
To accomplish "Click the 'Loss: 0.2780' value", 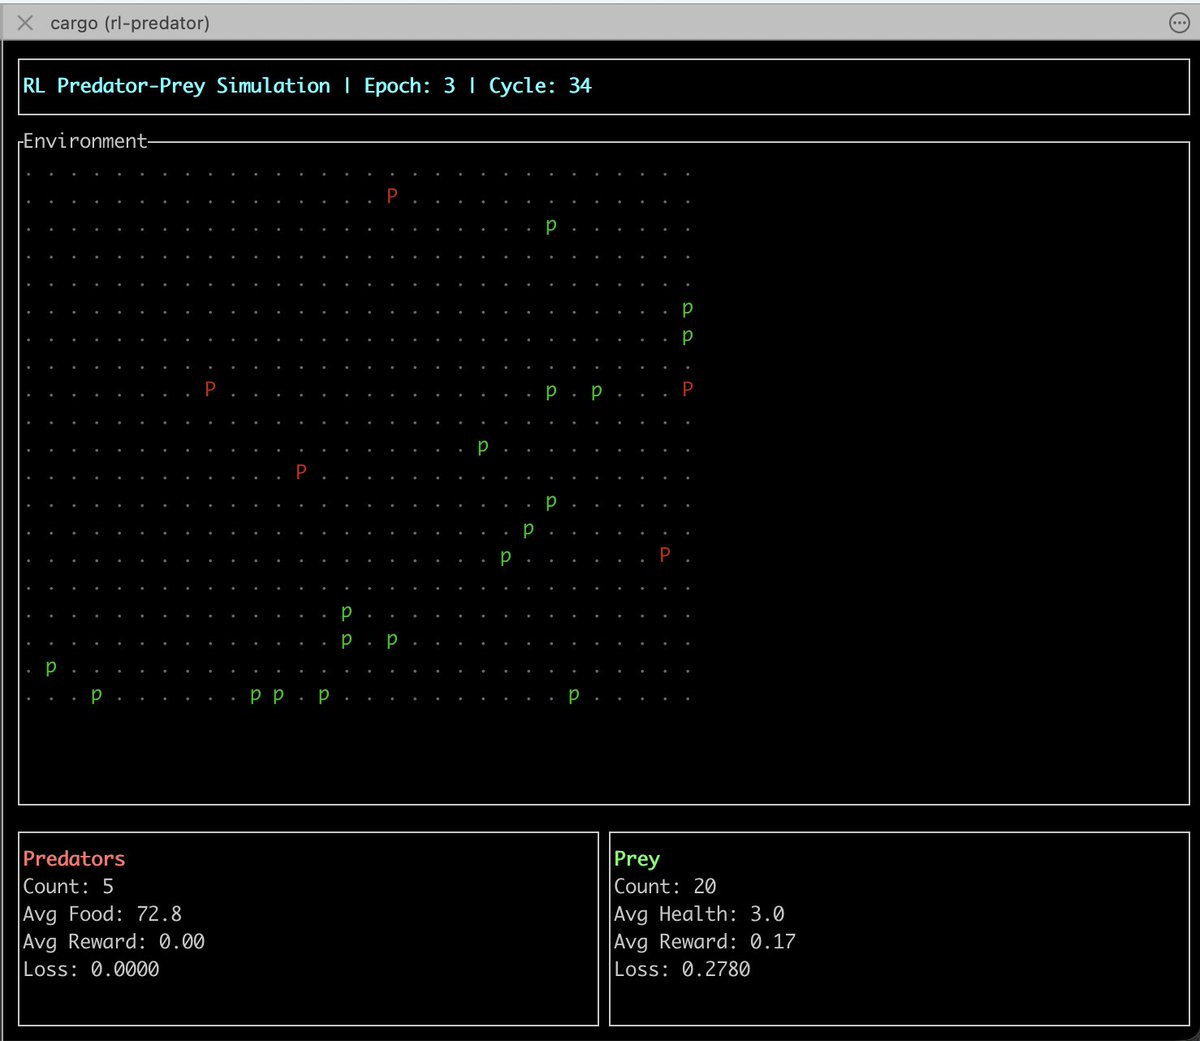I will coord(682,969).
